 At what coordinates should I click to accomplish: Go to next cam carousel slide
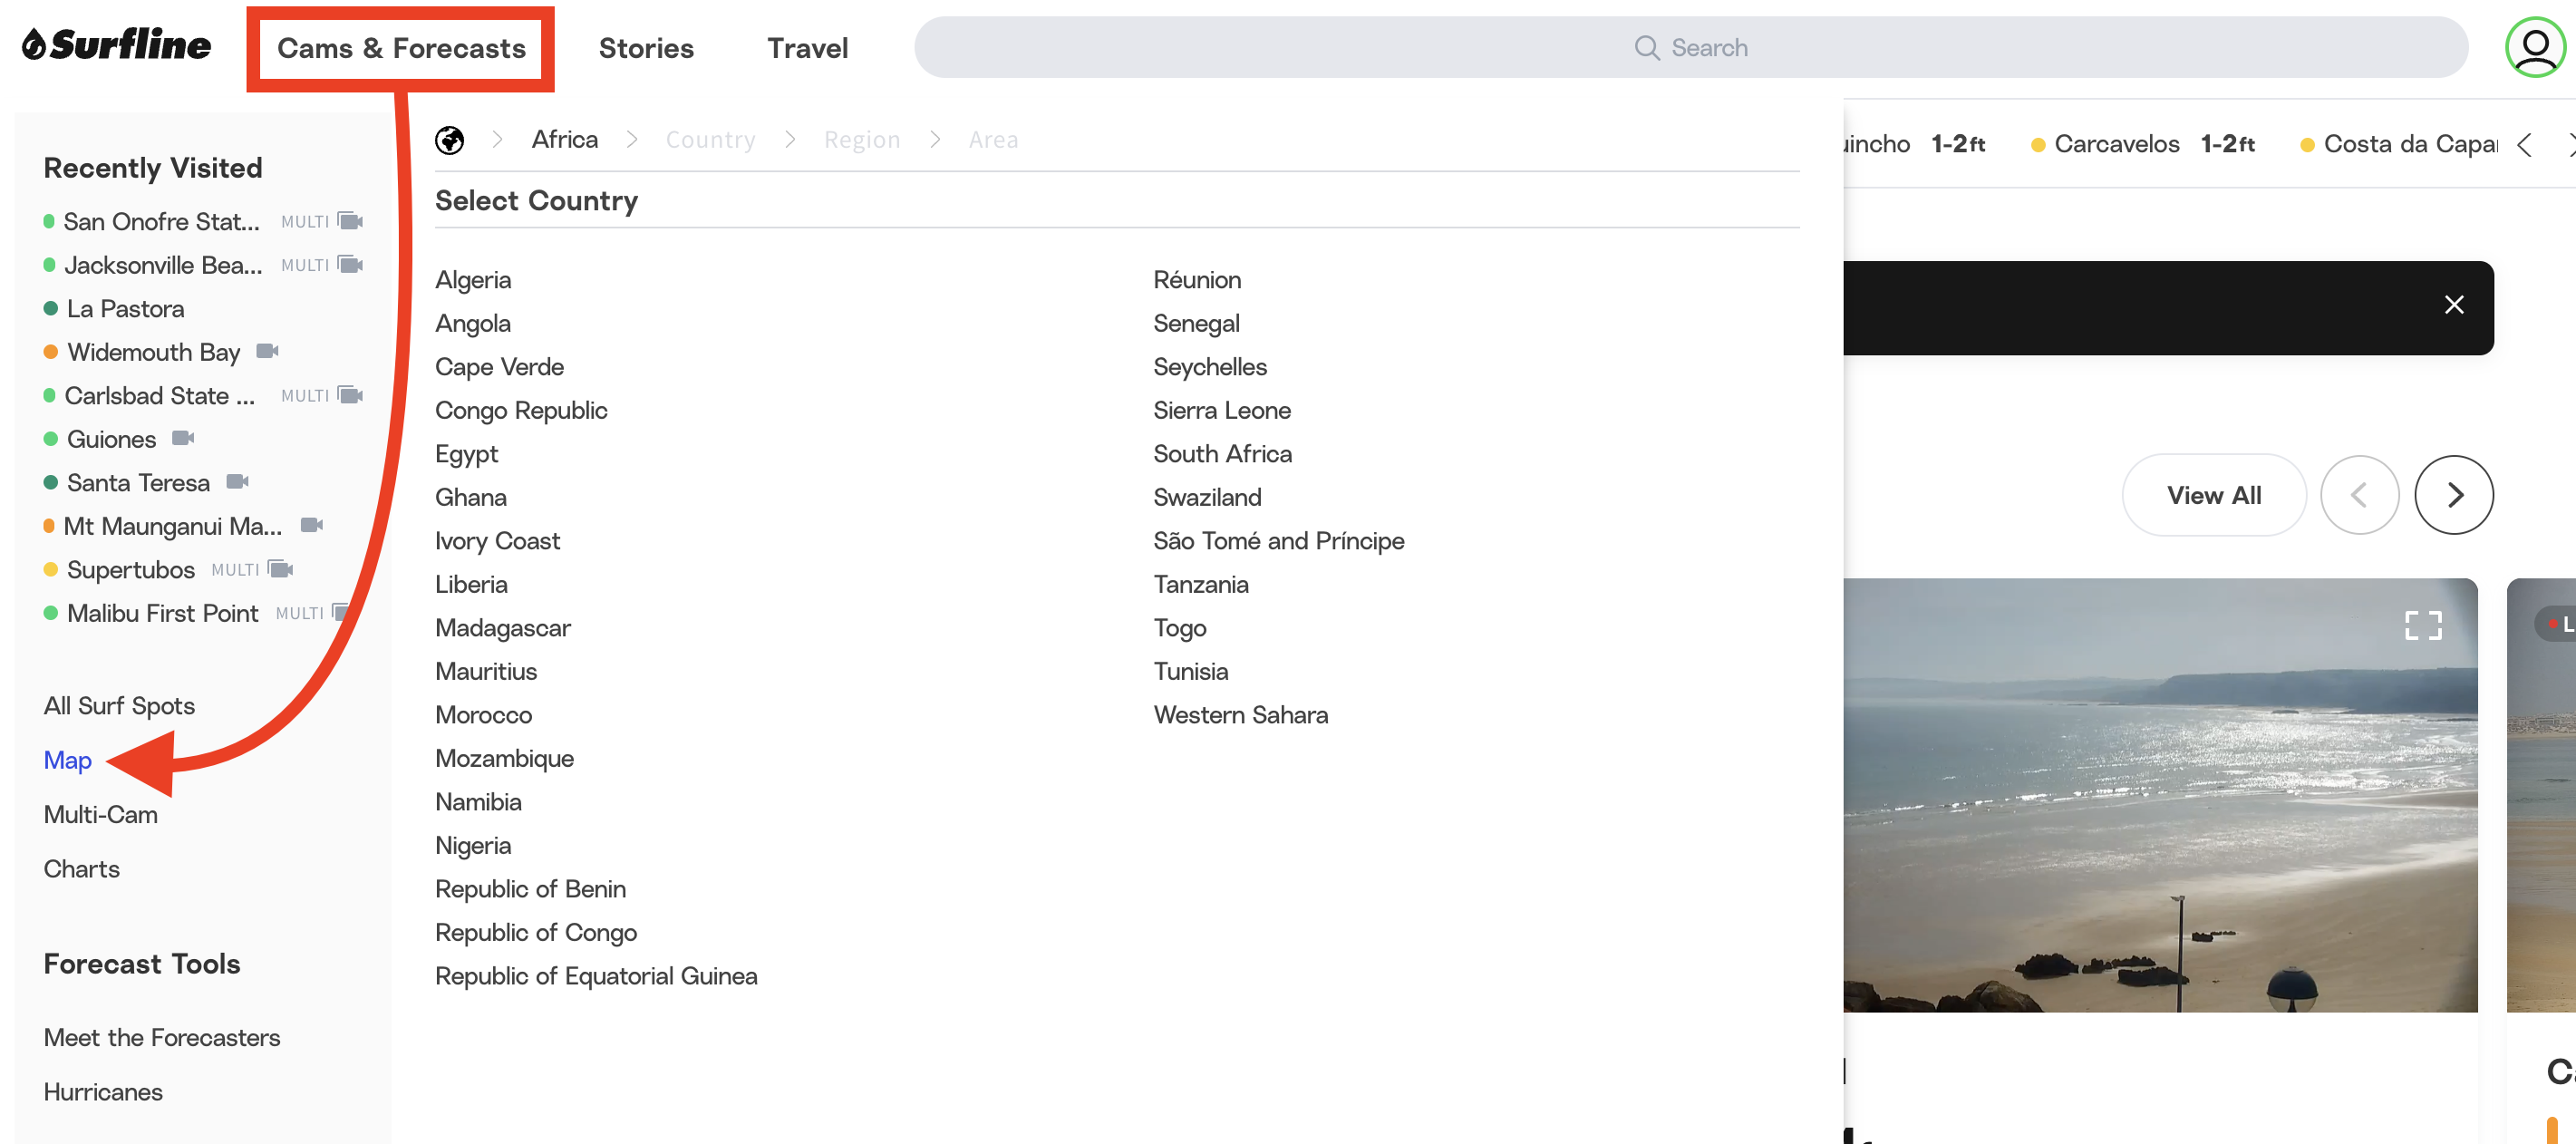[2453, 495]
